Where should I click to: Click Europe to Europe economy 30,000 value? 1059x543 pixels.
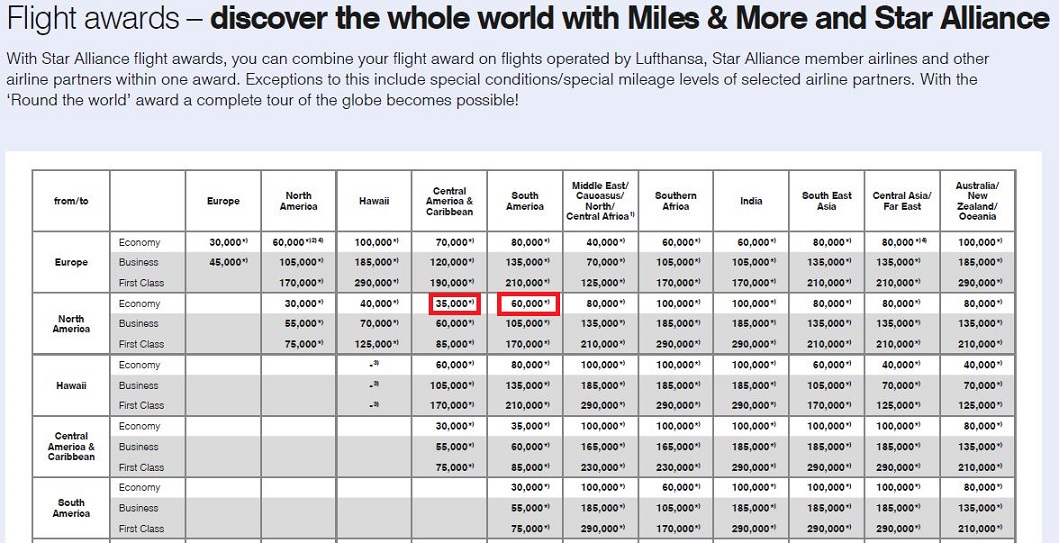coord(229,242)
